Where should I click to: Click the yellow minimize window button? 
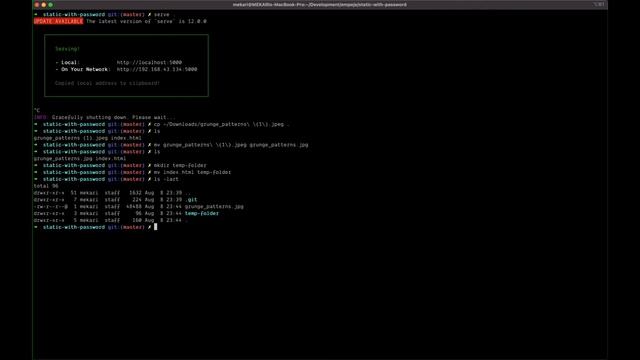tap(44, 5)
